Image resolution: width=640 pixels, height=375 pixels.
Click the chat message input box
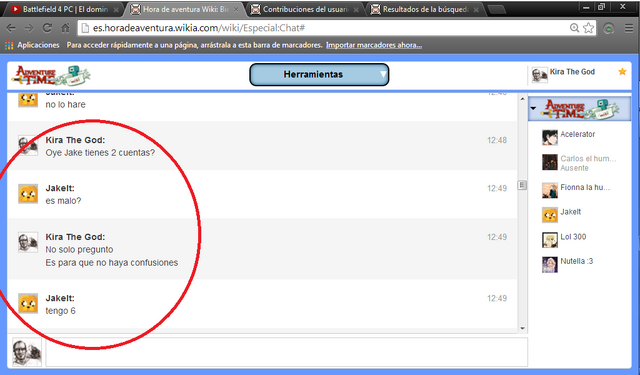coord(287,352)
